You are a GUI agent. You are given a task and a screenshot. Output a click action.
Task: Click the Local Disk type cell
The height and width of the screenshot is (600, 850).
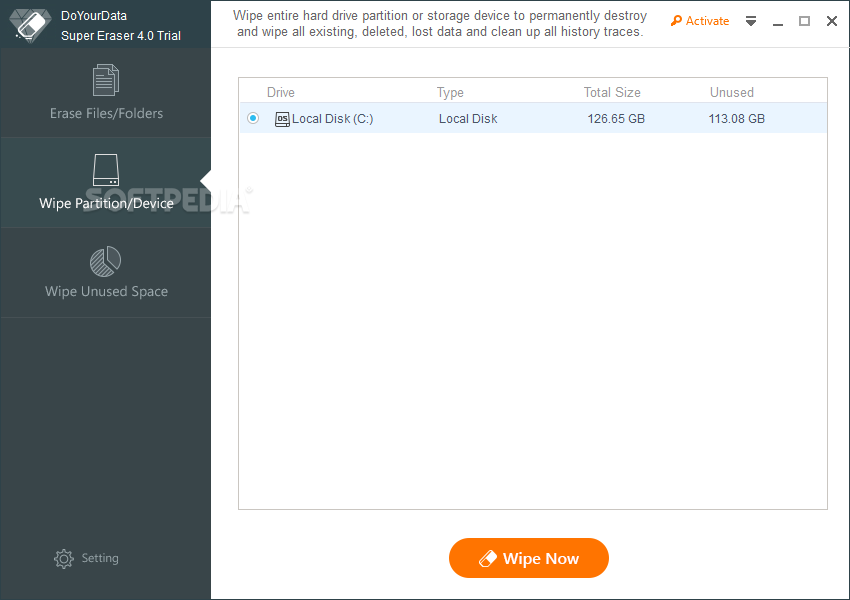click(468, 119)
